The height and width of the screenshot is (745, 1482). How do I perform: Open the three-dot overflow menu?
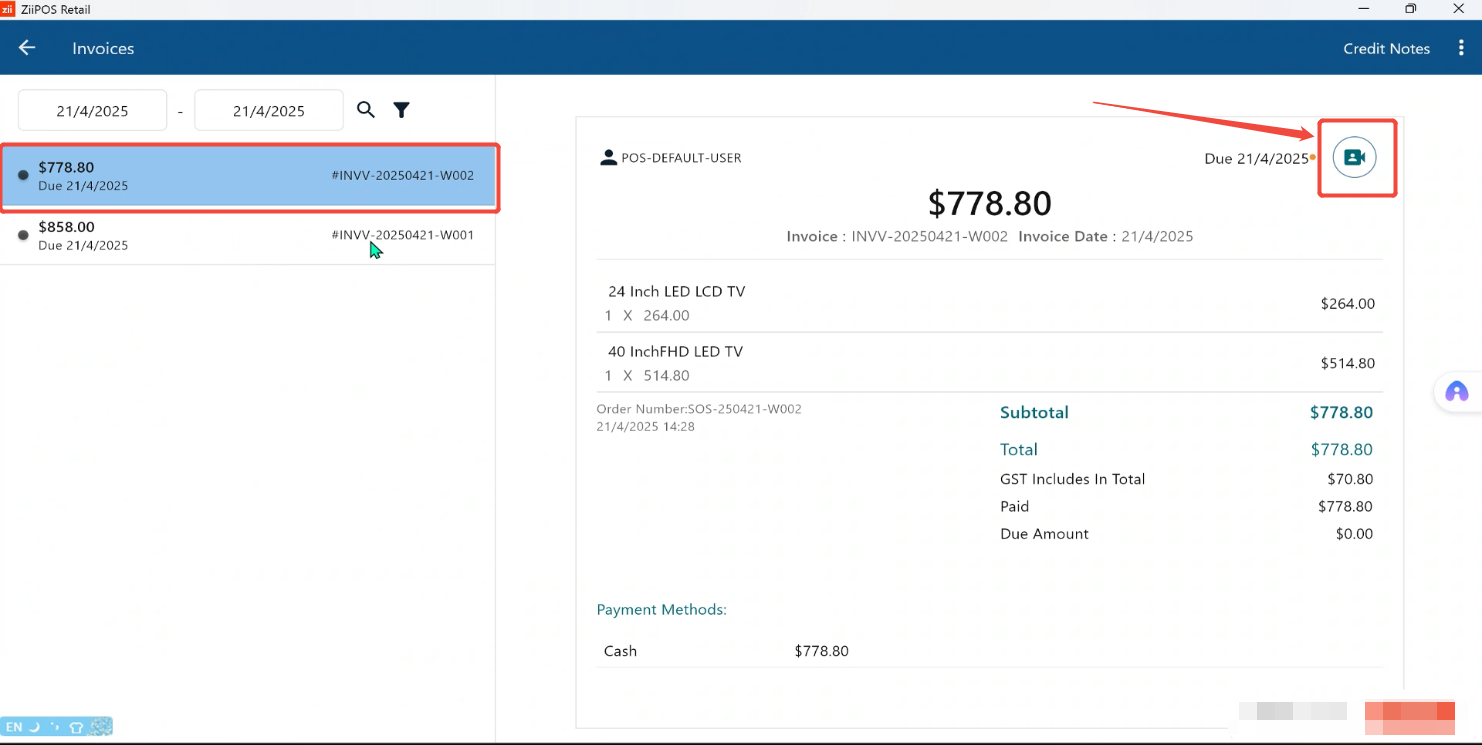point(1461,48)
